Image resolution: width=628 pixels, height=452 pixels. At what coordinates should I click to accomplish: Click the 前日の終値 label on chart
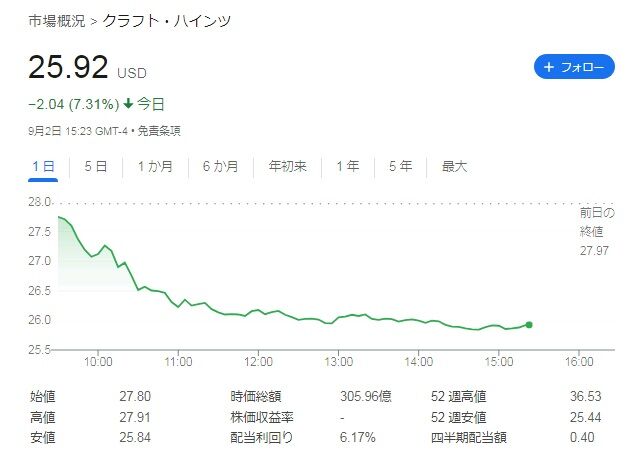coord(596,230)
